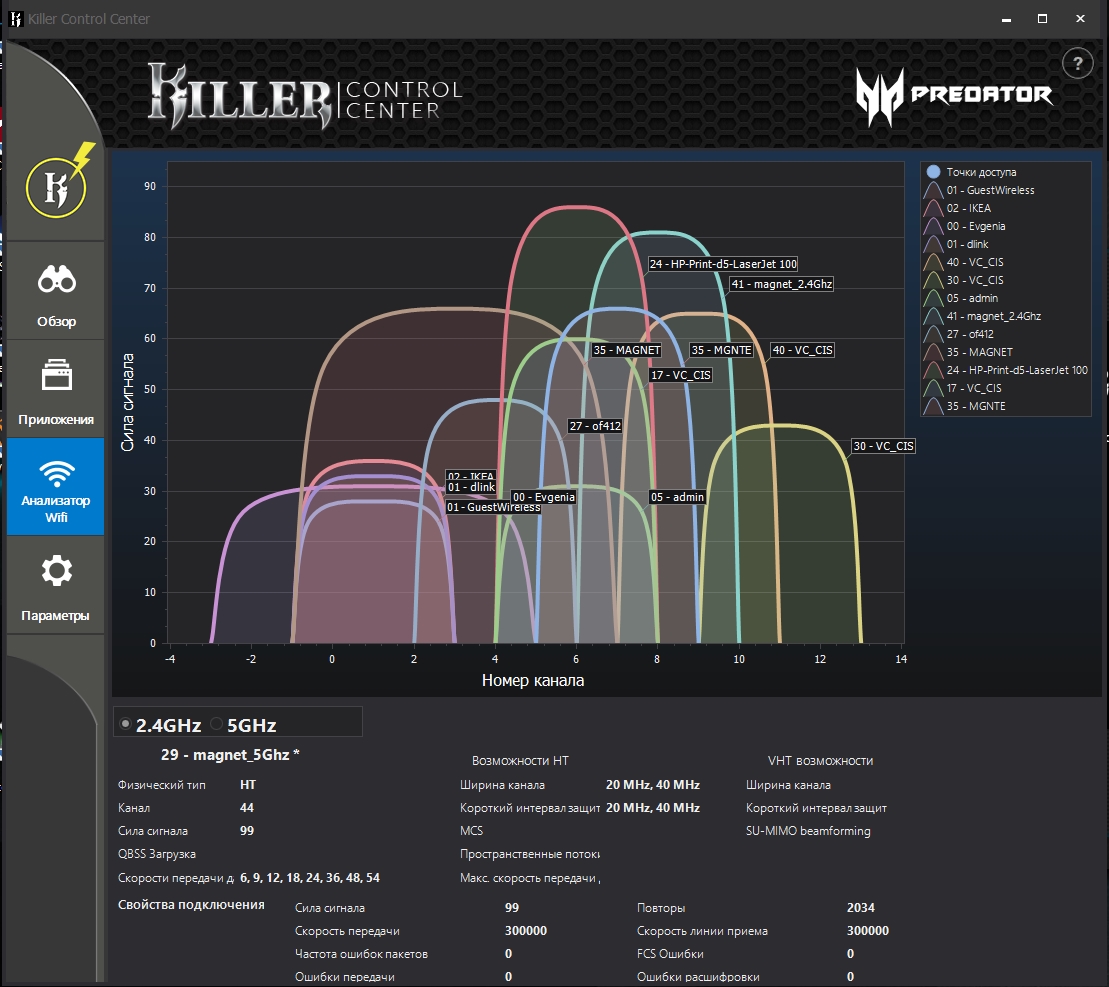Open the Обзор binoculars section

tap(56, 291)
